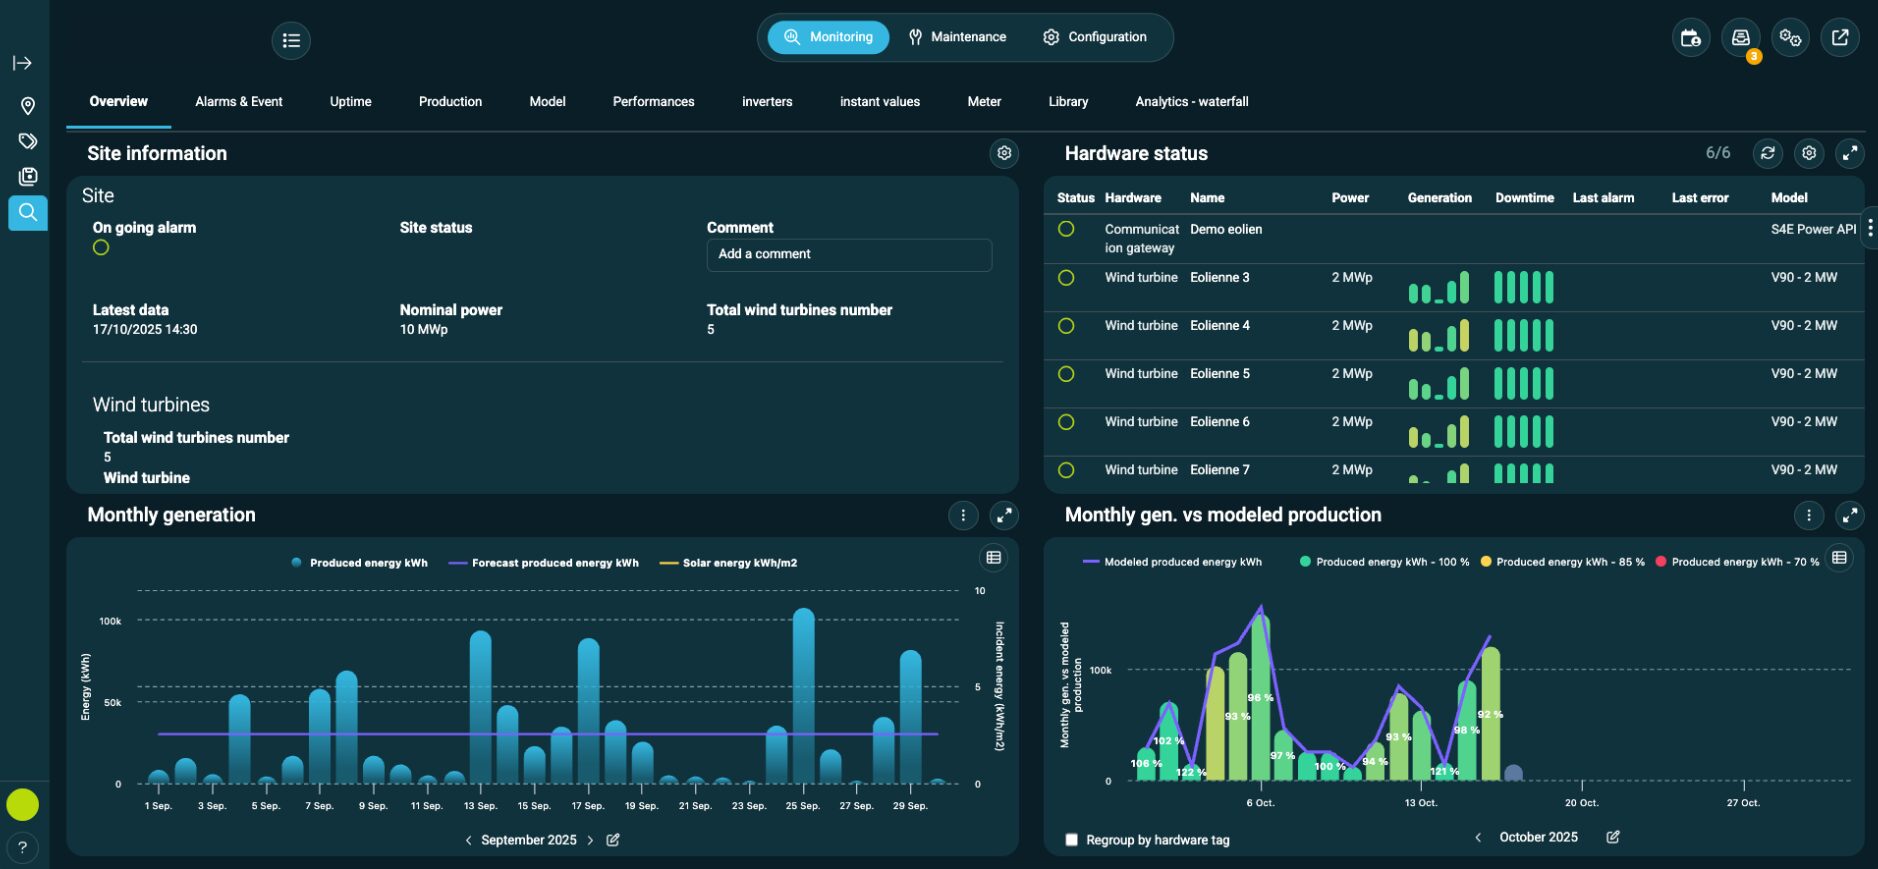1878x869 pixels.
Task: Switch to the Alarms & Event tab
Action: coord(238,102)
